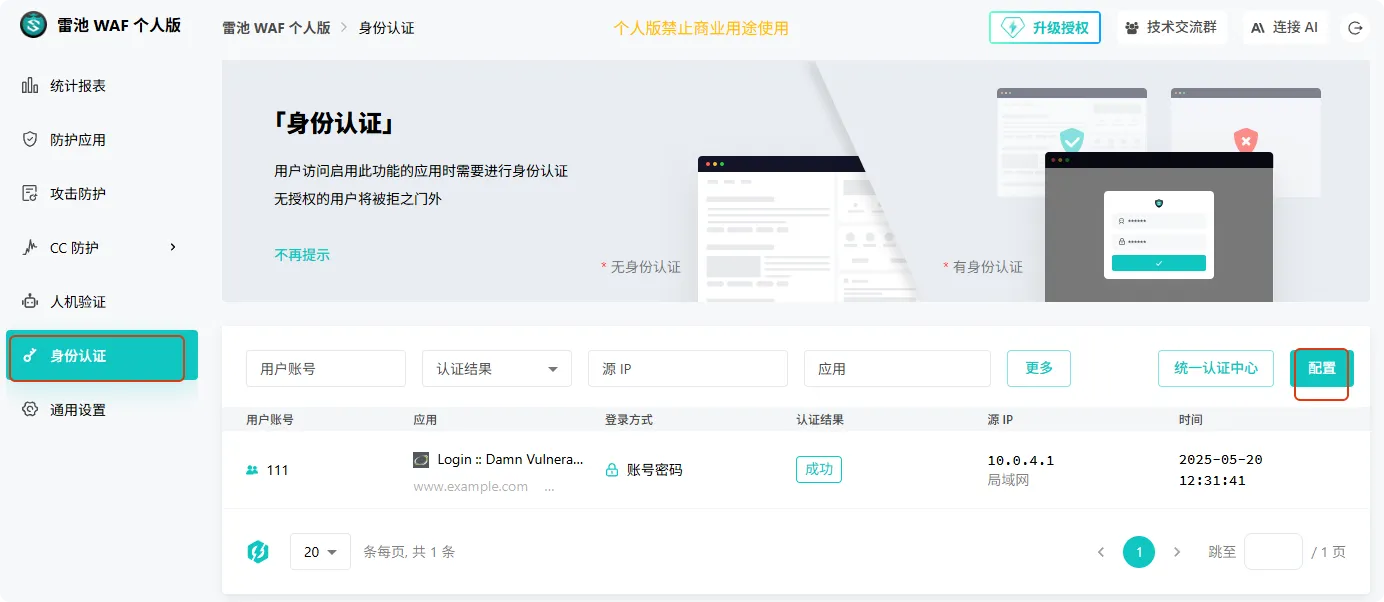
Task: Click the 雷池 WAF 个人版 breadcrumb link
Action: (276, 28)
